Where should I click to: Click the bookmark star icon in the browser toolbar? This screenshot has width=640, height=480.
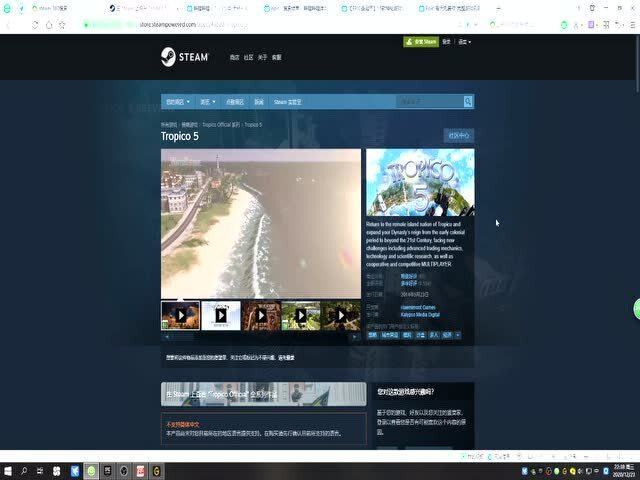[62, 25]
